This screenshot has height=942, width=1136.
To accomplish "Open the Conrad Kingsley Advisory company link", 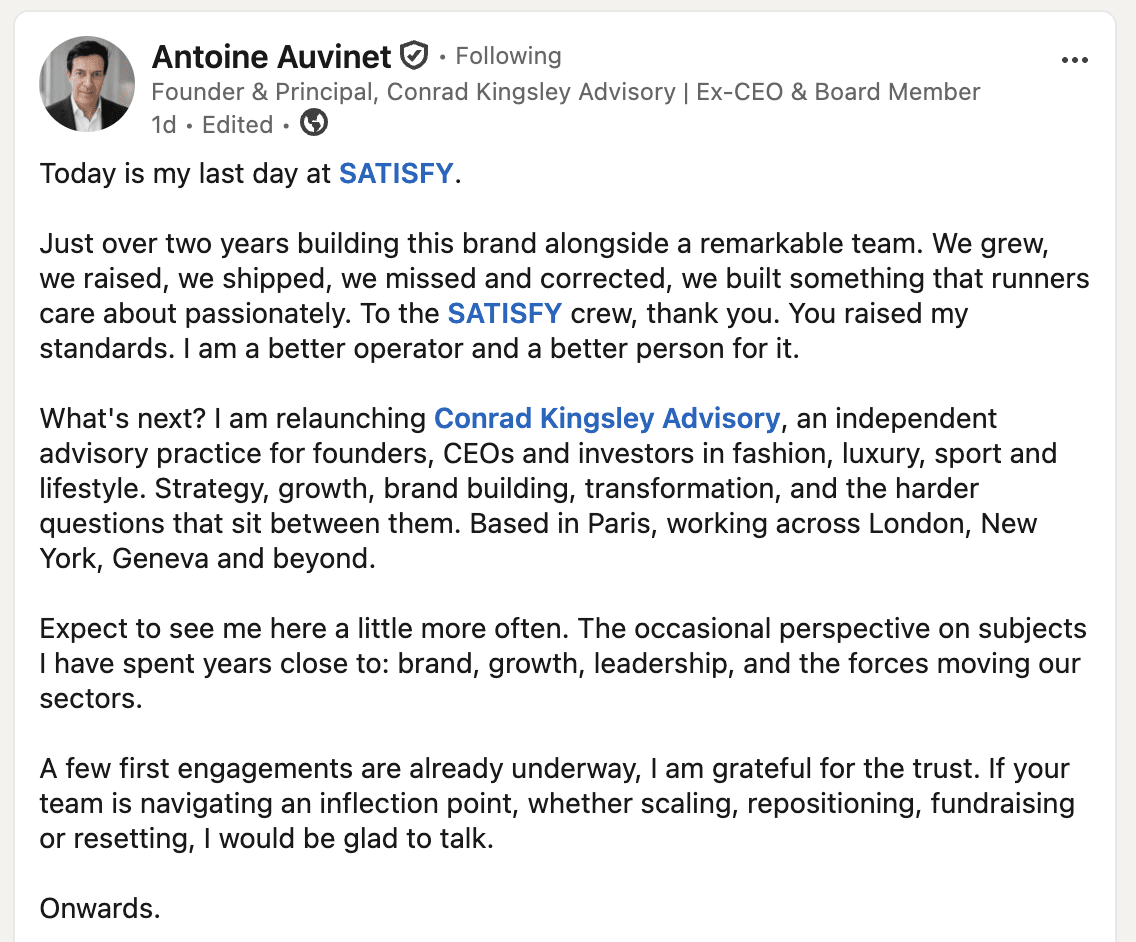I will pos(606,419).
